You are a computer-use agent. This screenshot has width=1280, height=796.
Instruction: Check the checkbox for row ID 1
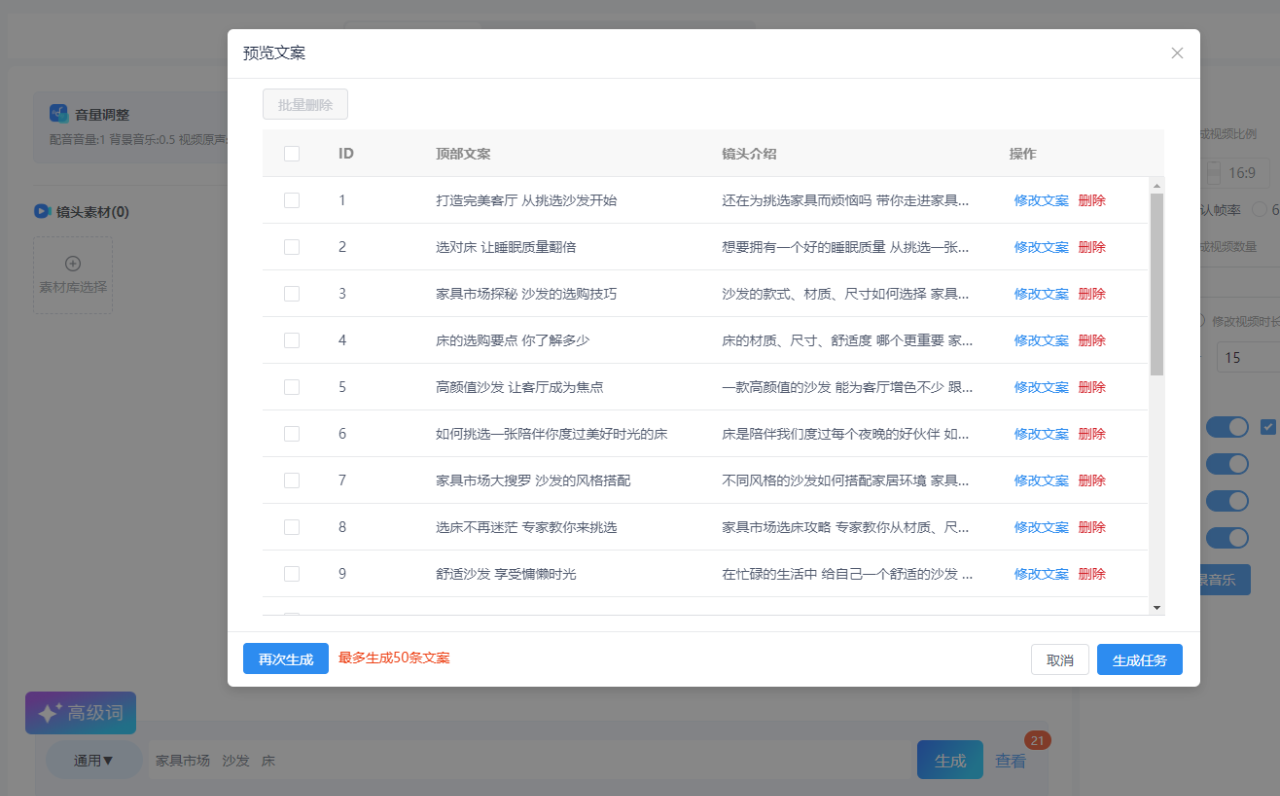[292, 200]
